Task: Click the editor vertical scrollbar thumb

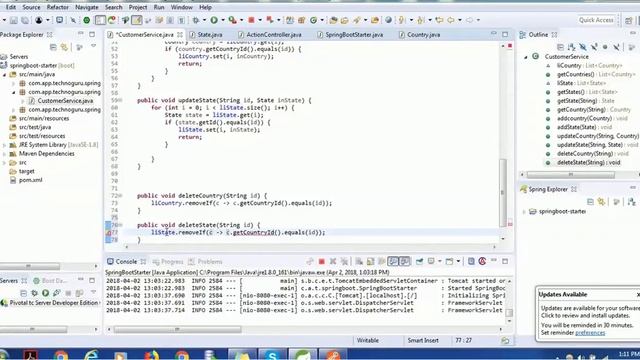Action: (503, 193)
